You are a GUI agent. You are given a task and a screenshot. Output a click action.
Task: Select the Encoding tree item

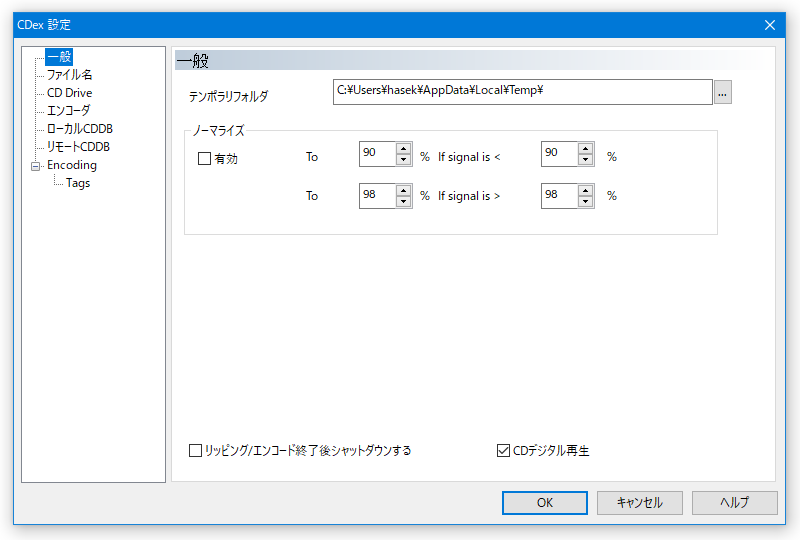[x=72, y=165]
